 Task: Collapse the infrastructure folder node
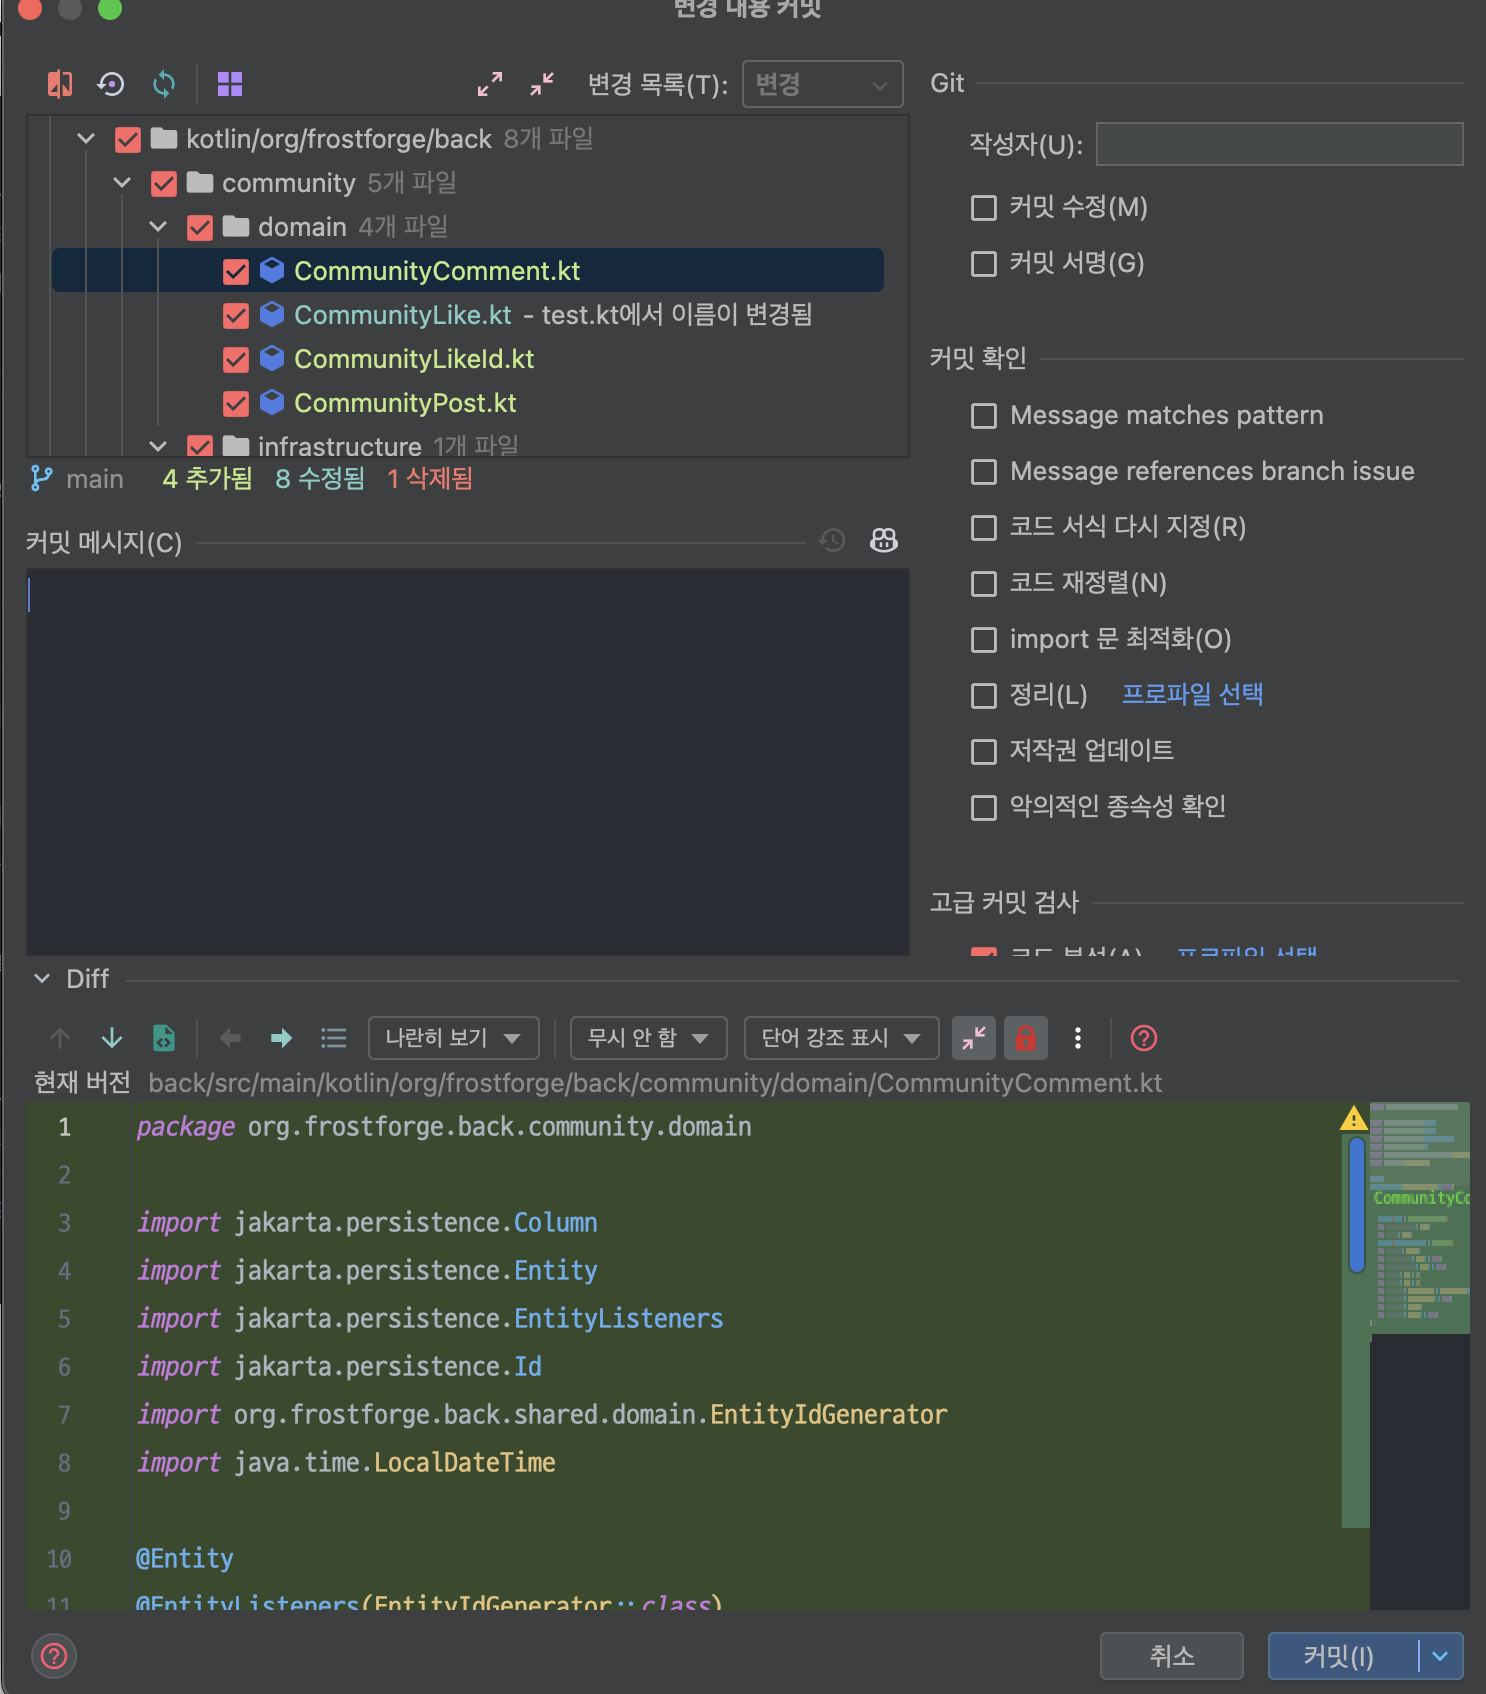coord(158,445)
